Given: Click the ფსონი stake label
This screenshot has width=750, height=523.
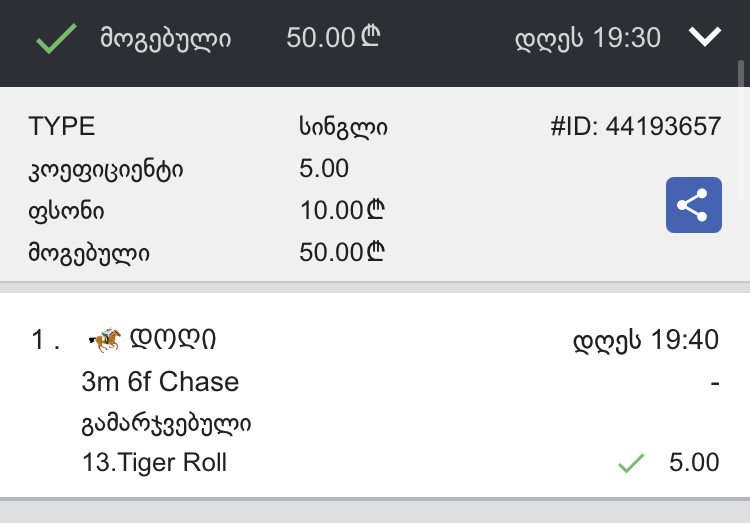Looking at the screenshot, I should [66, 210].
